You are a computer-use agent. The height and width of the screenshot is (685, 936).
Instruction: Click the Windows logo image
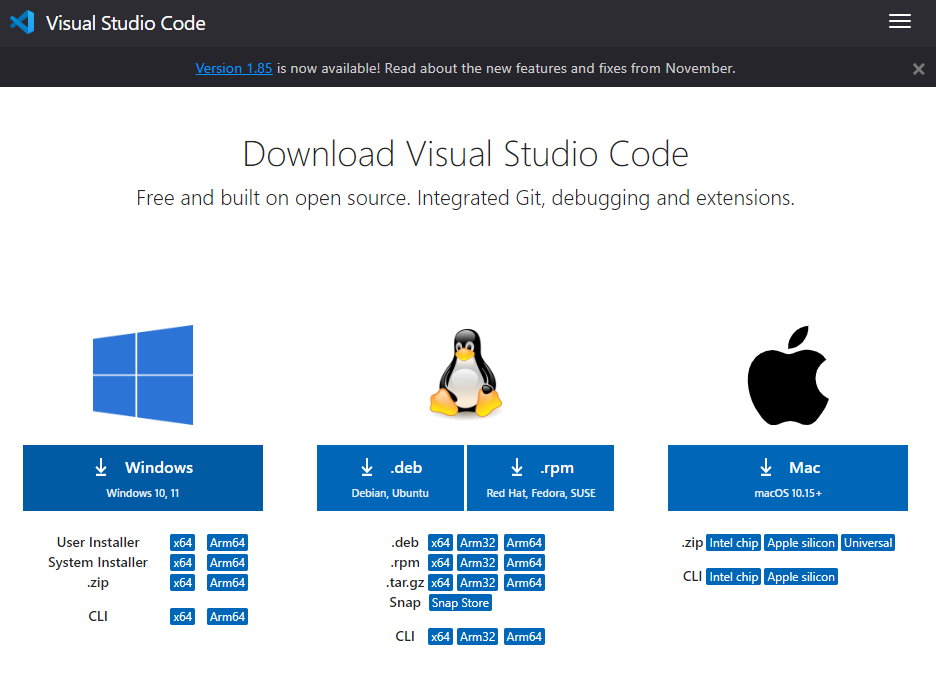143,375
